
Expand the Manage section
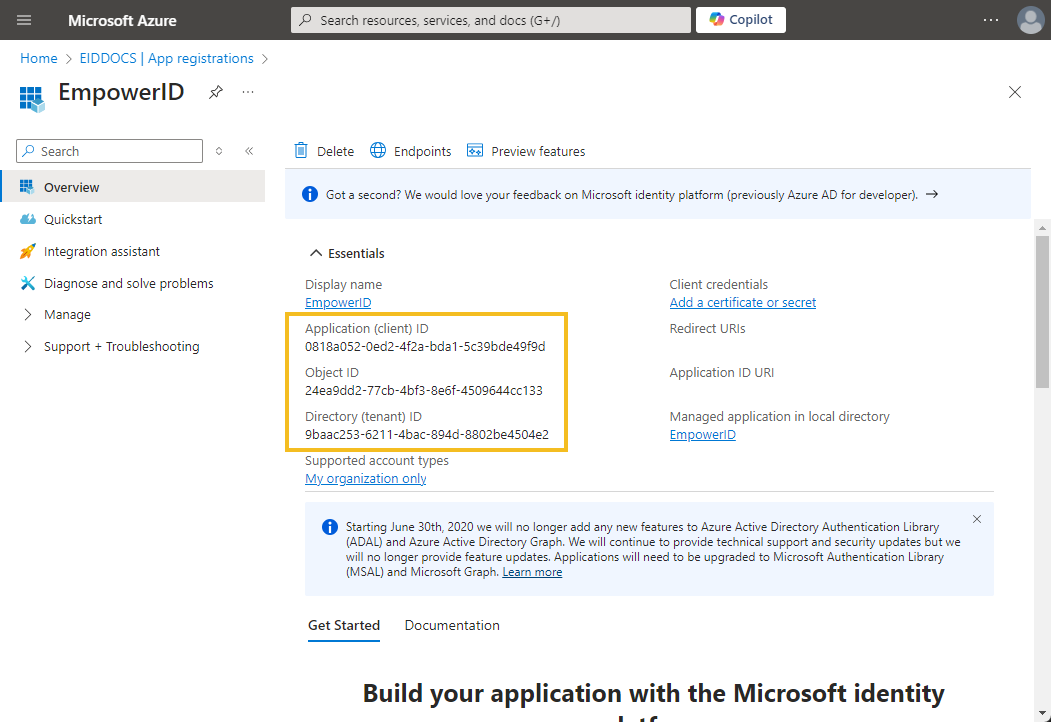[x=67, y=314]
